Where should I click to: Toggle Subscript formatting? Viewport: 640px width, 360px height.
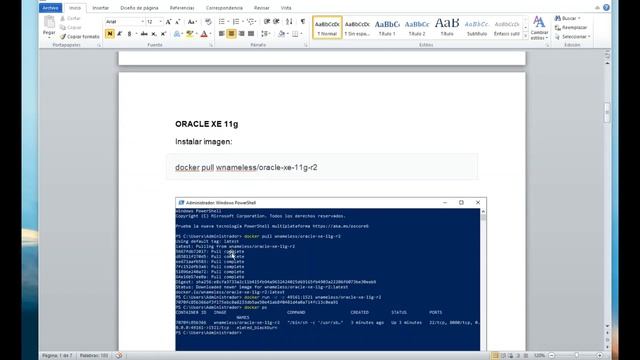153,34
